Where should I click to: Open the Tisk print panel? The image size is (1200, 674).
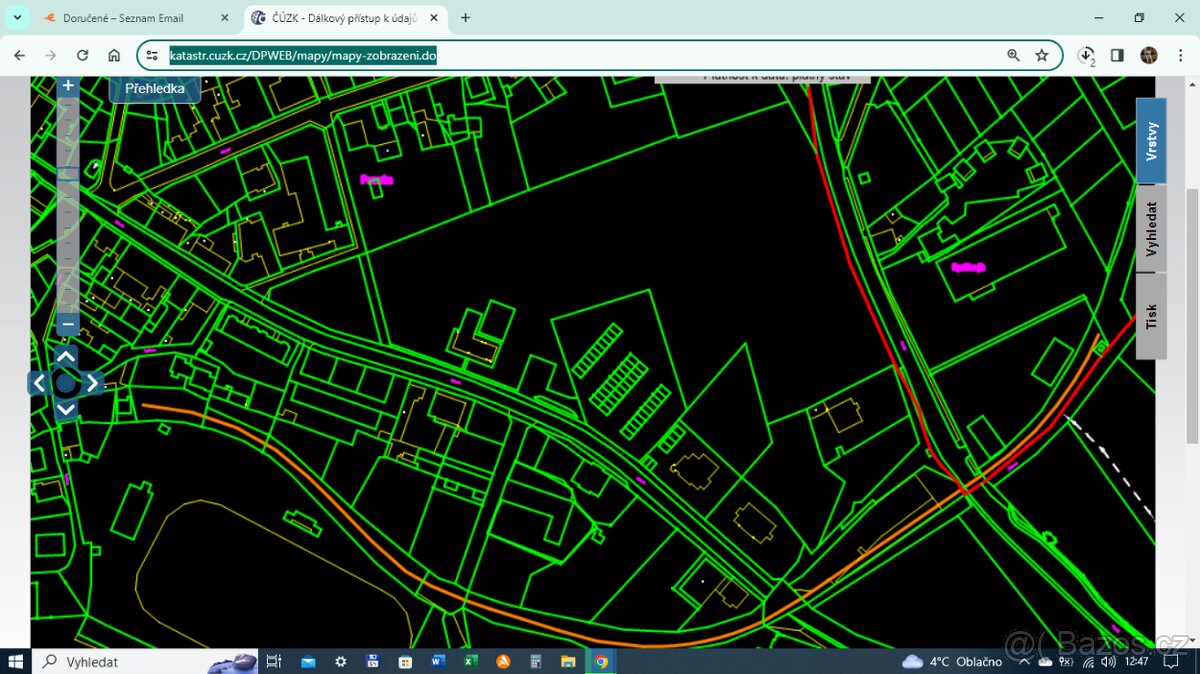1151,316
